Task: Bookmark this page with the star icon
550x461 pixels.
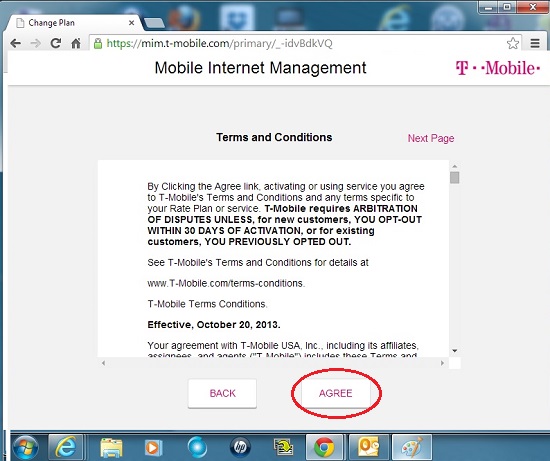Action: pyautogui.click(x=512, y=44)
